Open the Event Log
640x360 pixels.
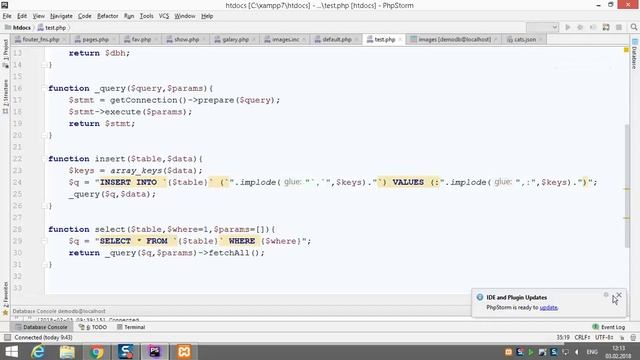pos(609,327)
